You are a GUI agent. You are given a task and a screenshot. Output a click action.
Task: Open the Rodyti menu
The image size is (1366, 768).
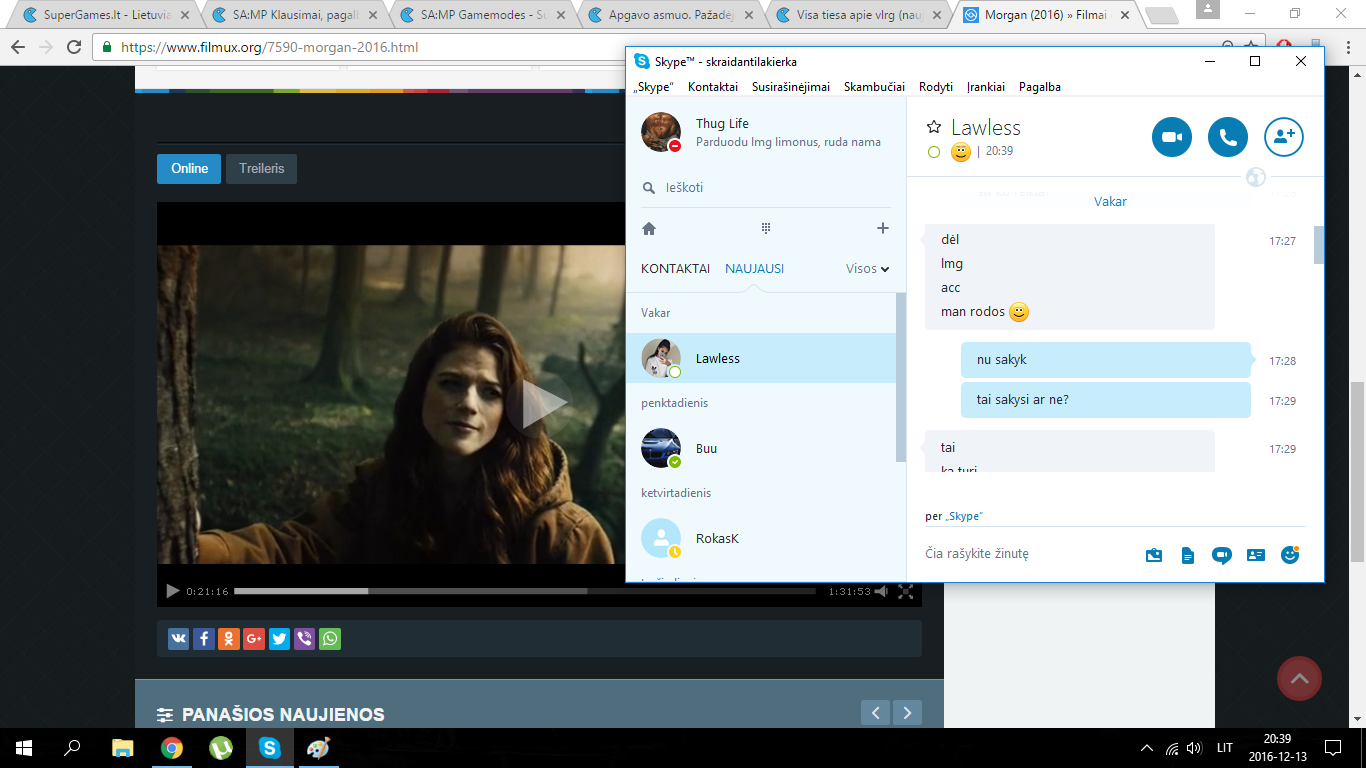(936, 87)
